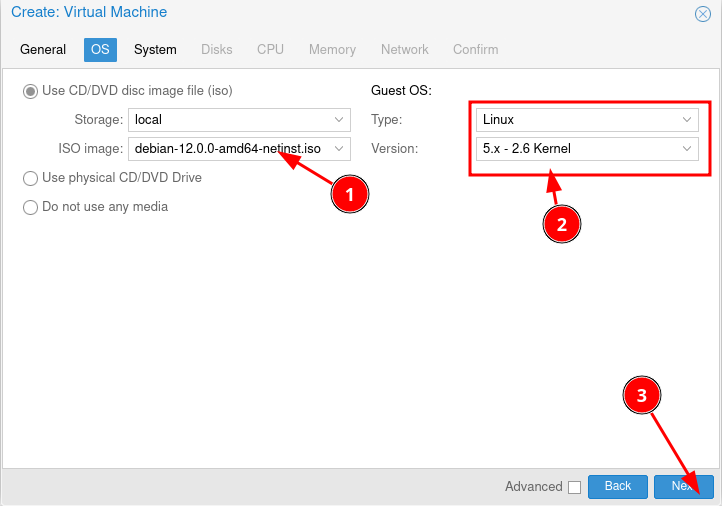Open the System tab

(x=155, y=49)
